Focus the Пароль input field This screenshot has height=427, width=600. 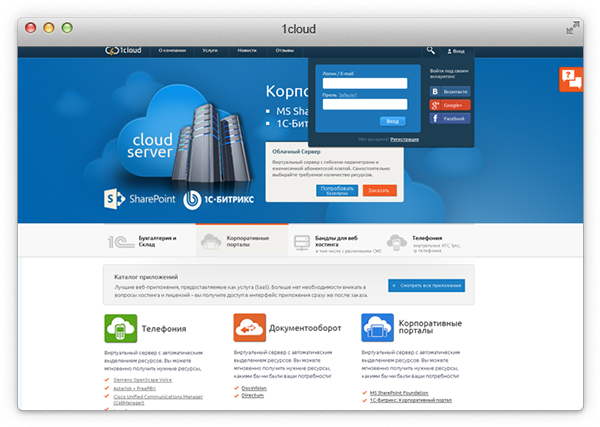[x=365, y=104]
